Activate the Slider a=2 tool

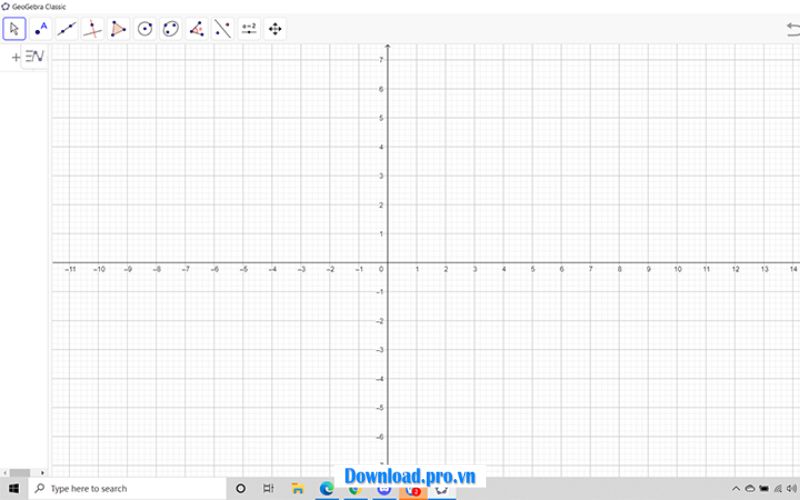point(249,29)
